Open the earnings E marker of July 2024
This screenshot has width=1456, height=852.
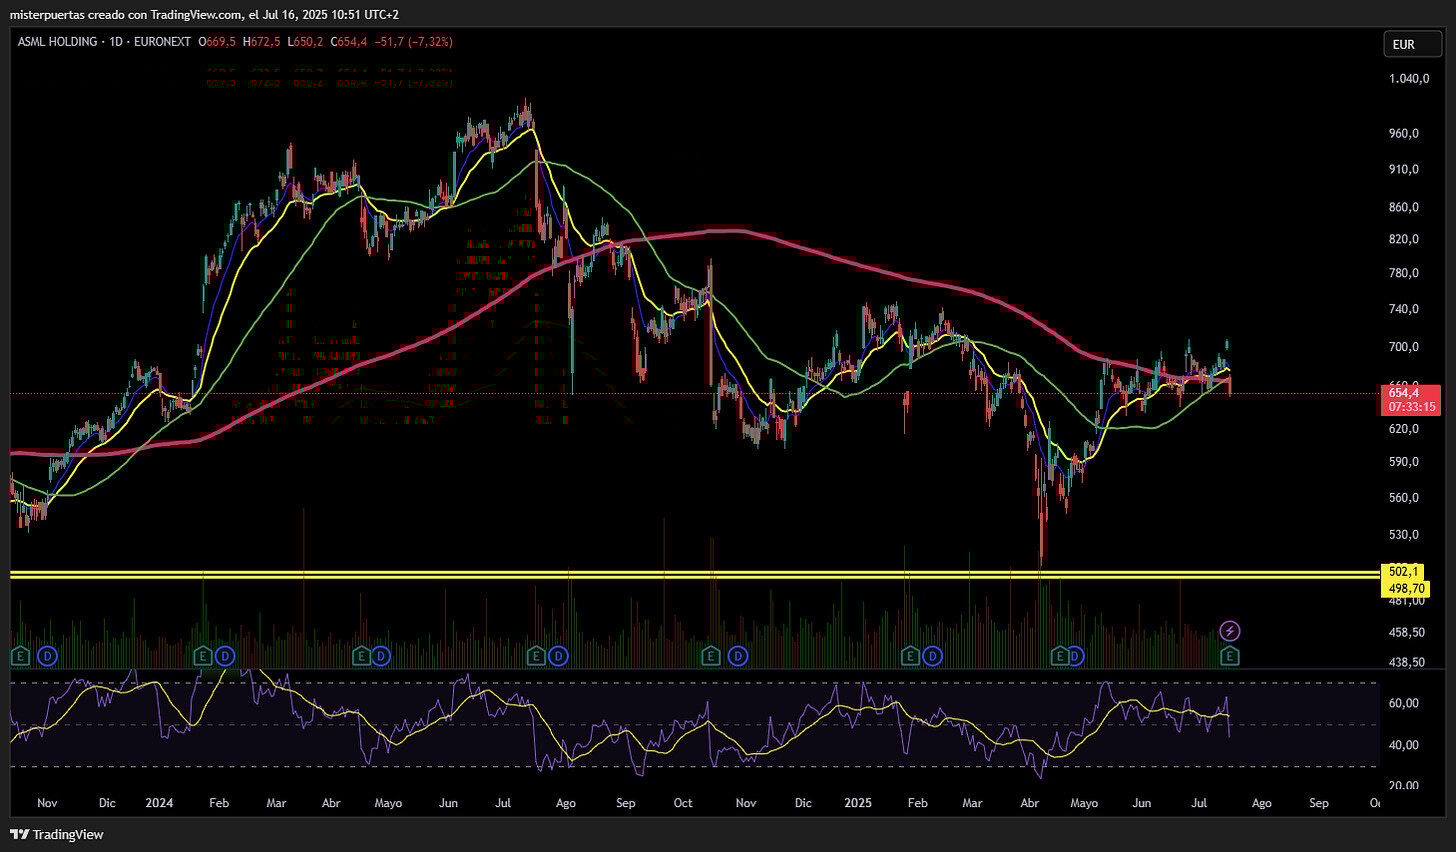tap(536, 656)
